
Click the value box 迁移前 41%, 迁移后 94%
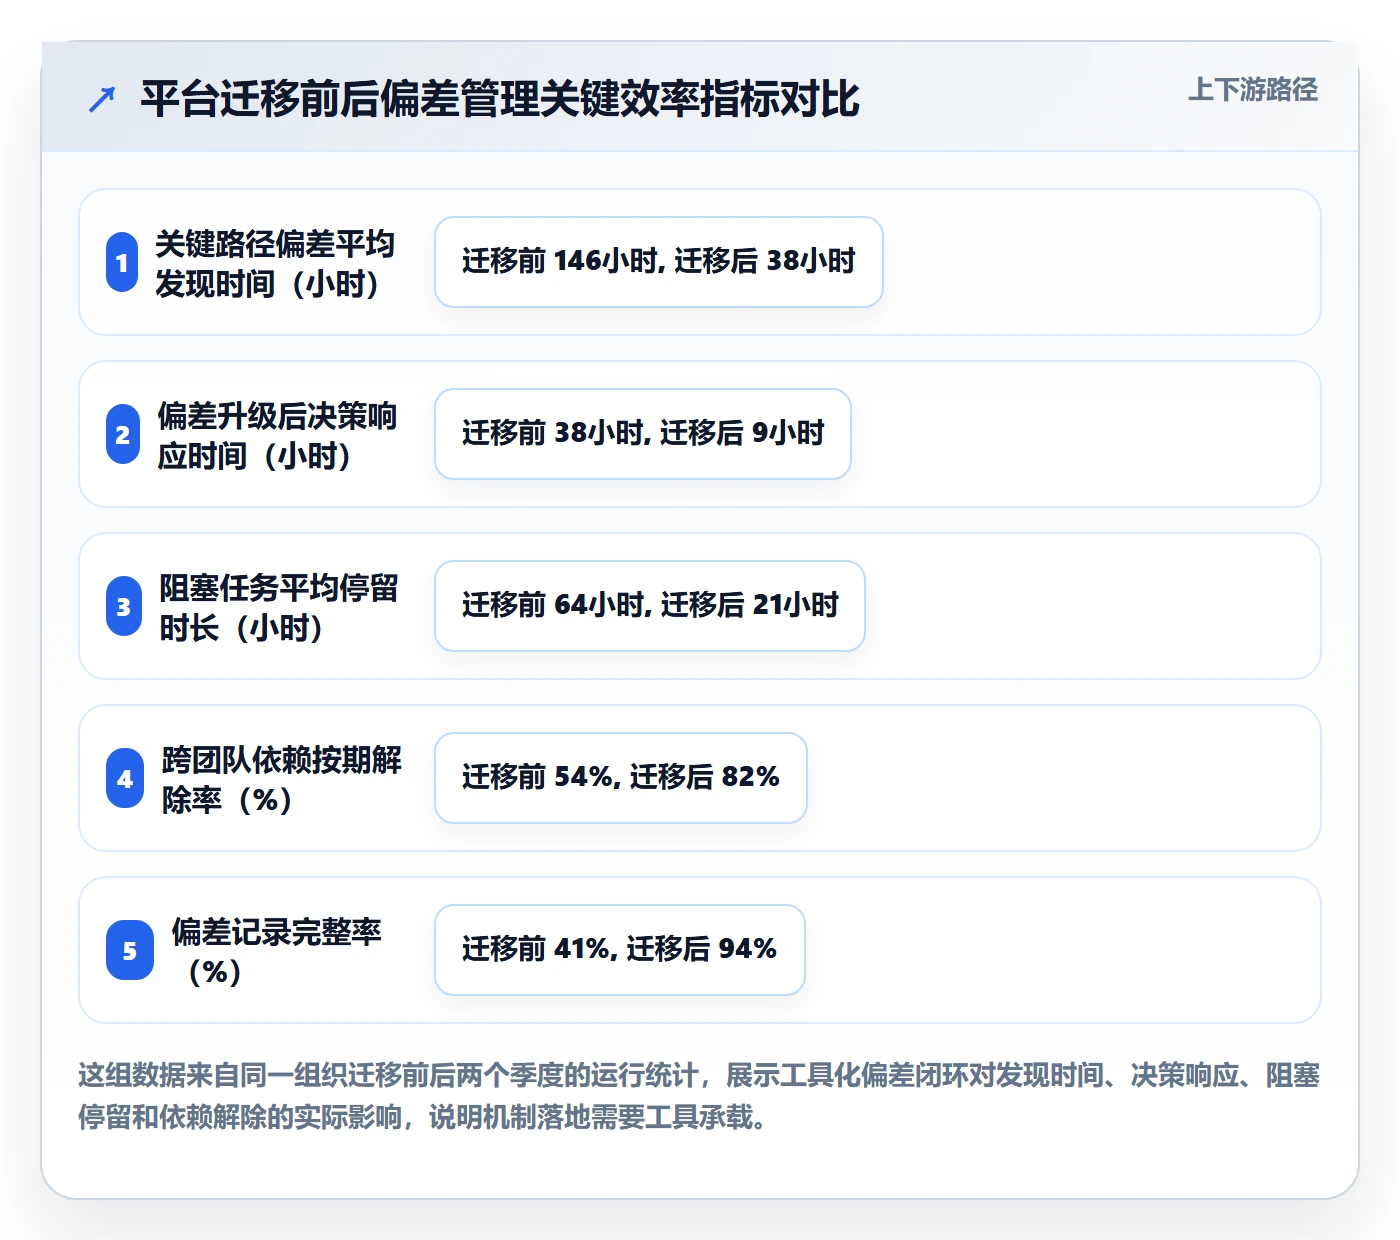click(620, 950)
